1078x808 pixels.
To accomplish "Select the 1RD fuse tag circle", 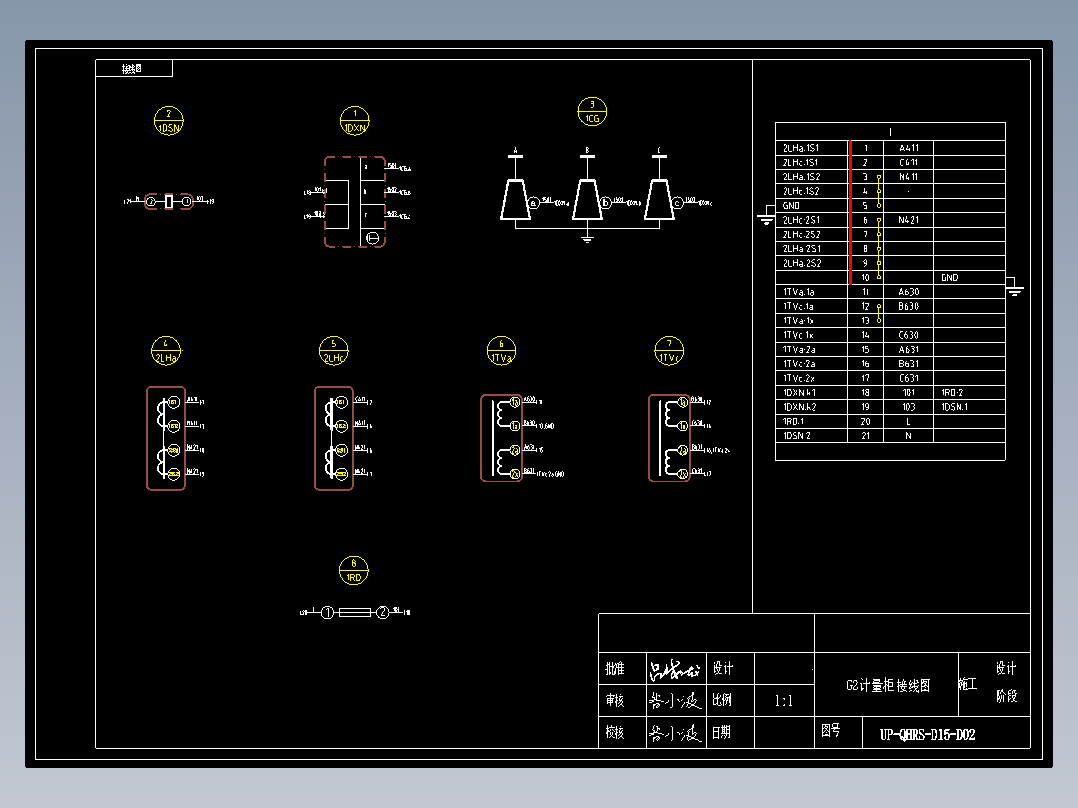I will pyautogui.click(x=353, y=571).
